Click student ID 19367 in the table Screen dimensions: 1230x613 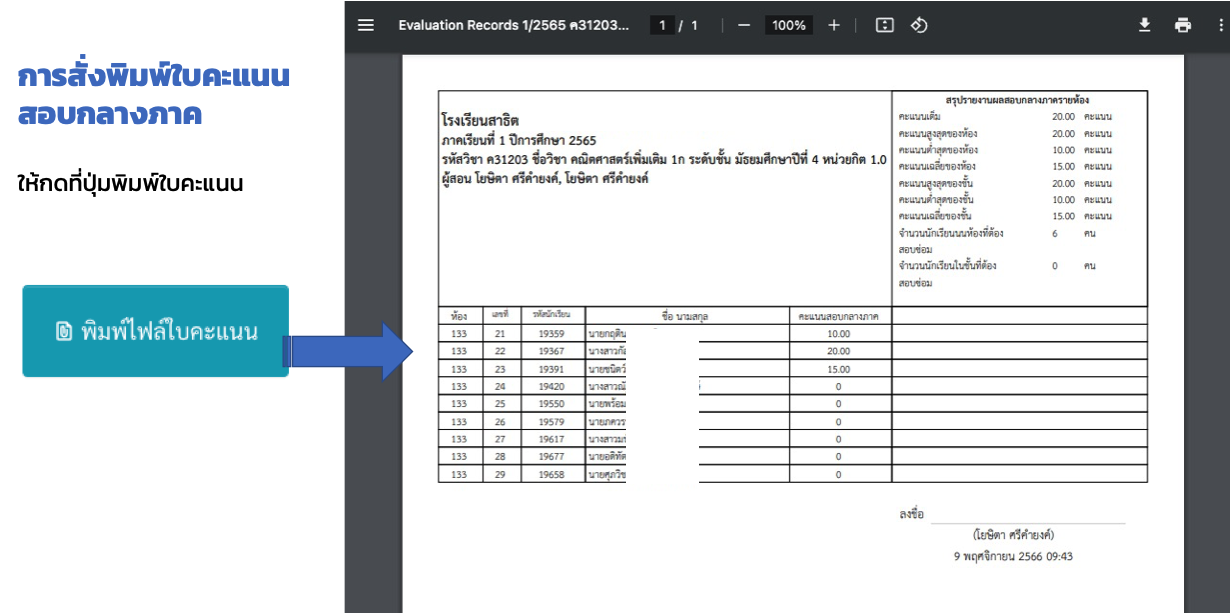click(x=552, y=351)
